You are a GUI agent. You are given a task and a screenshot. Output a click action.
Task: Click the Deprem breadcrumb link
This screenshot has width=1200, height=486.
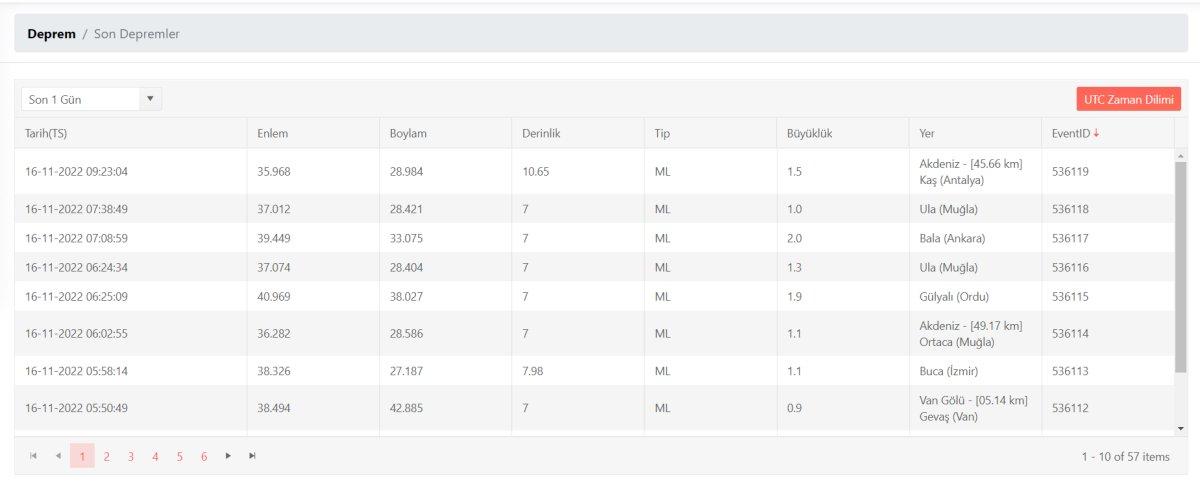[51, 34]
